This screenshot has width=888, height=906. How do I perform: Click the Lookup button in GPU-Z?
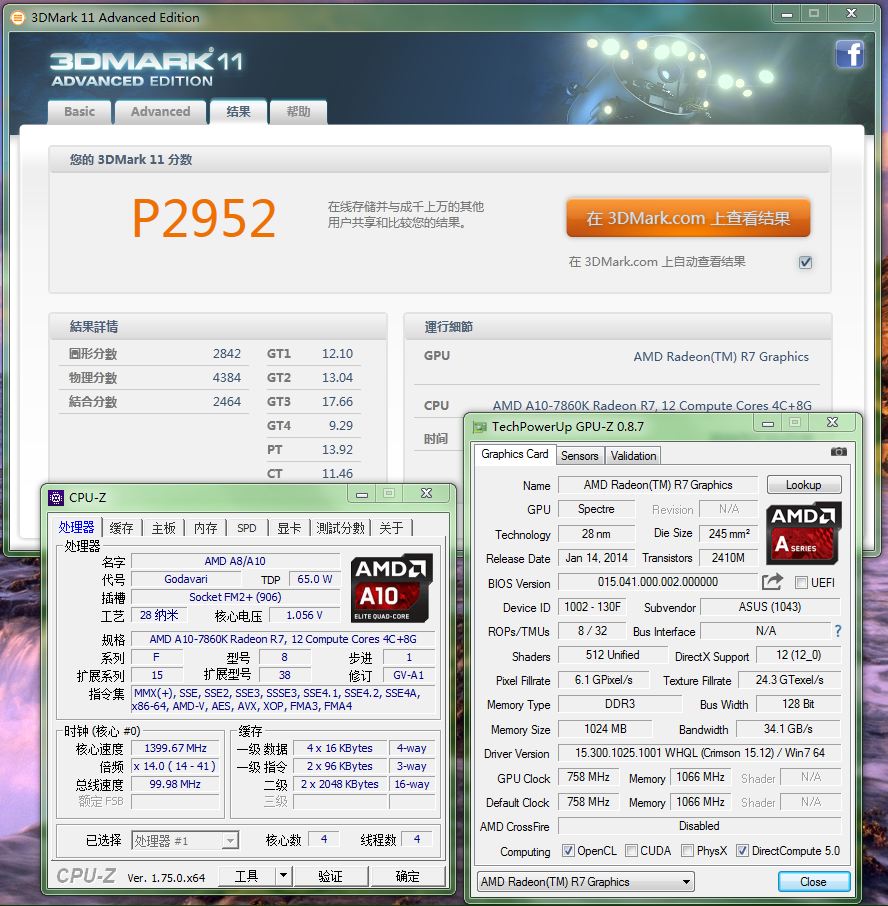point(804,485)
